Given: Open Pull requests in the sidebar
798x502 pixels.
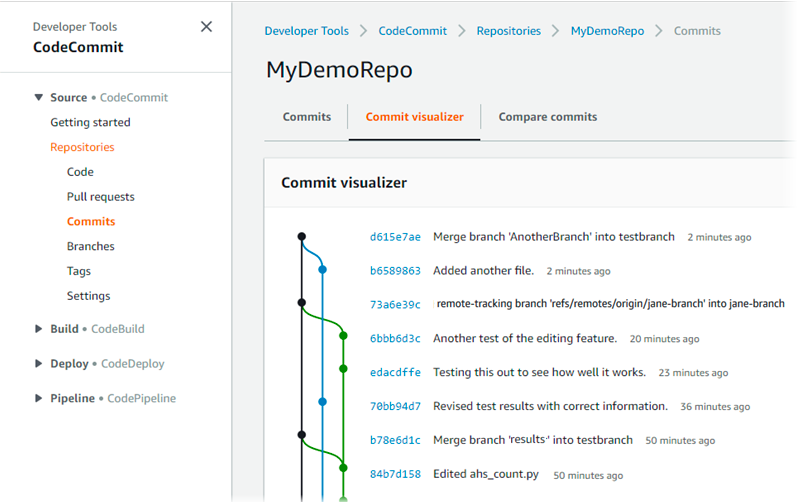Looking at the screenshot, I should click(x=100, y=197).
